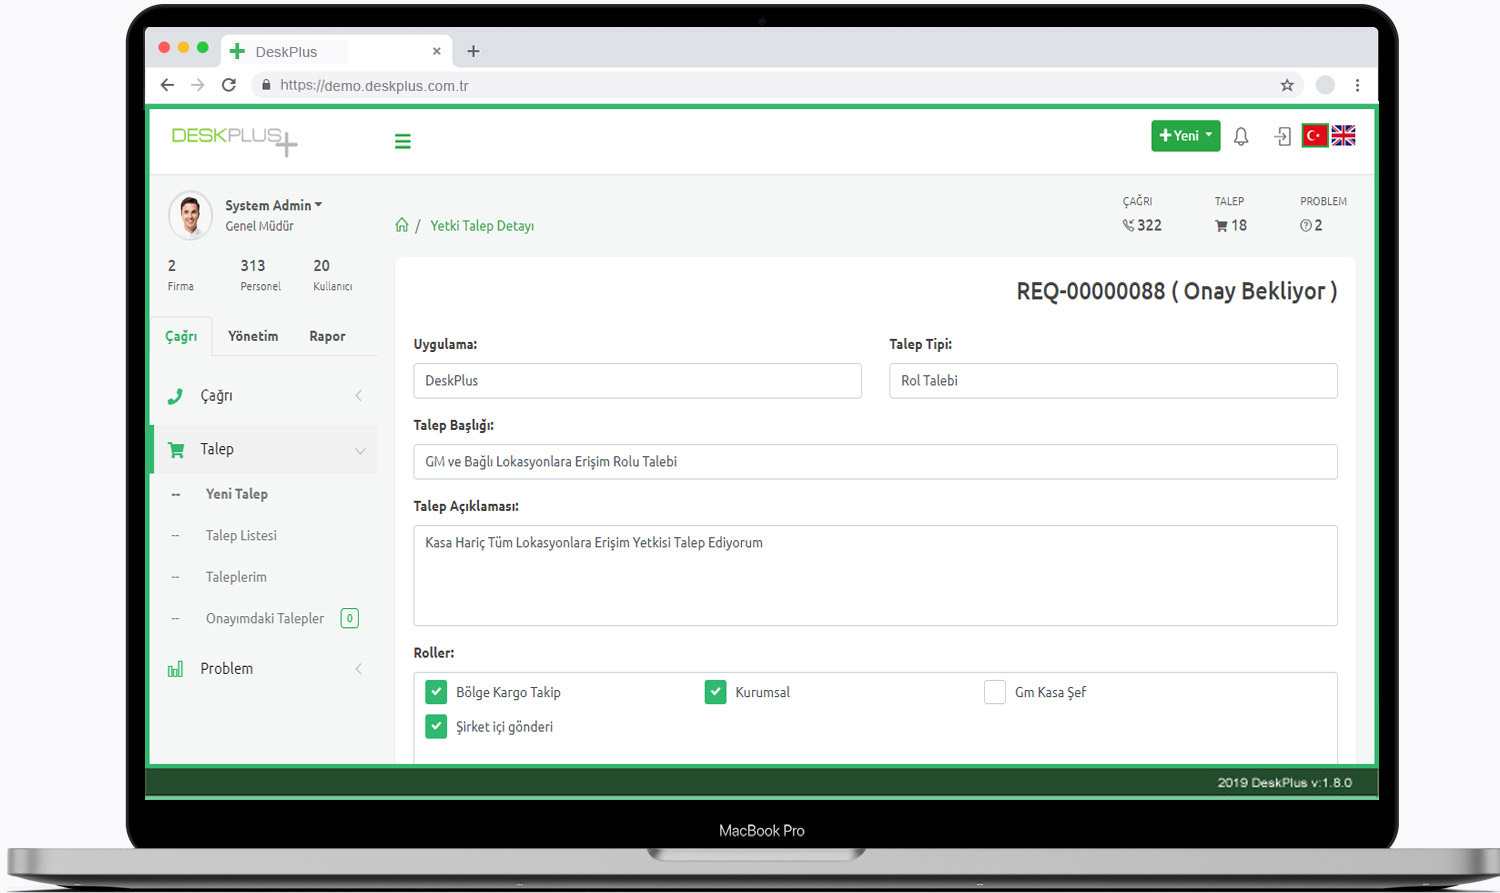
Task: Toggle the hamburger menu icon
Action: click(x=403, y=141)
